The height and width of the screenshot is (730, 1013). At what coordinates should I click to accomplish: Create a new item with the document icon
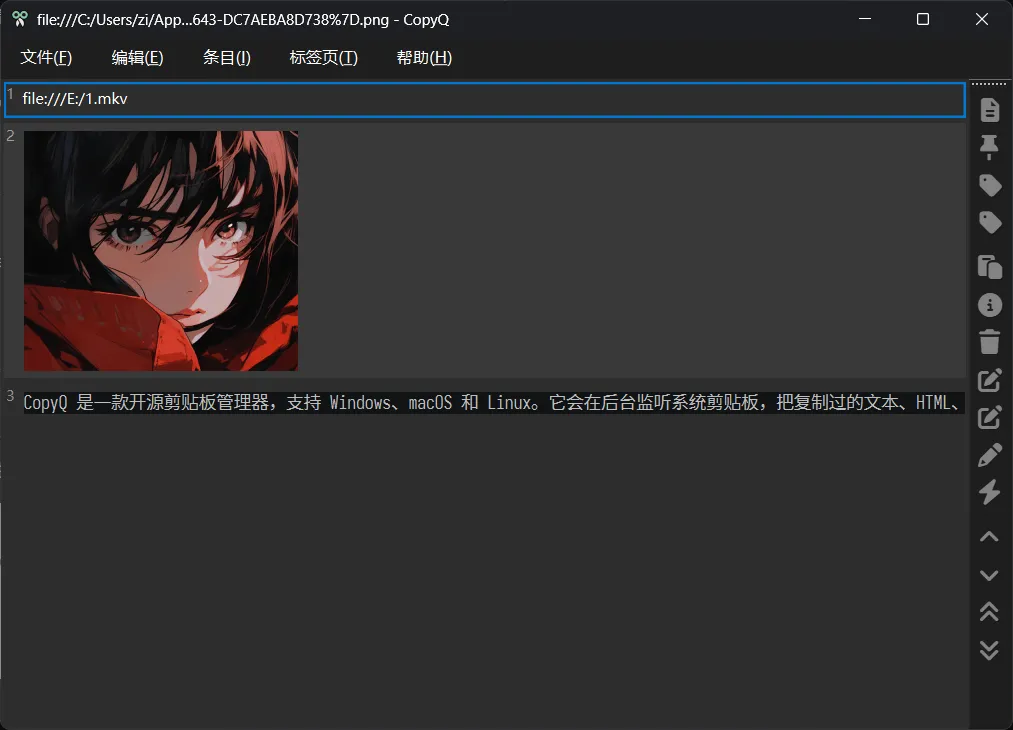[x=989, y=110]
